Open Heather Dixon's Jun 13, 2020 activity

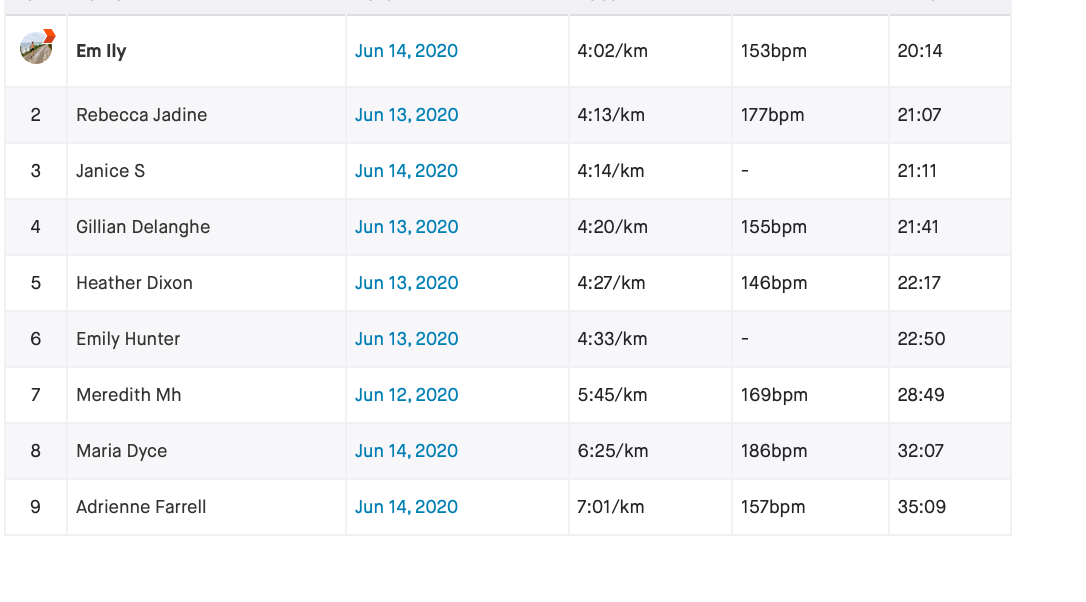pos(406,283)
